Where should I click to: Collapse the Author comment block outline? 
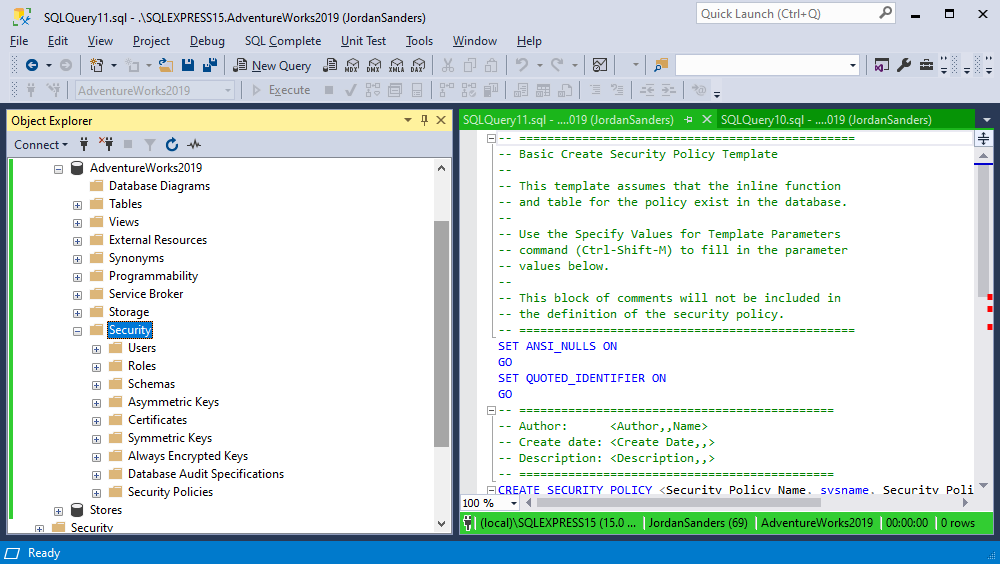coord(491,410)
